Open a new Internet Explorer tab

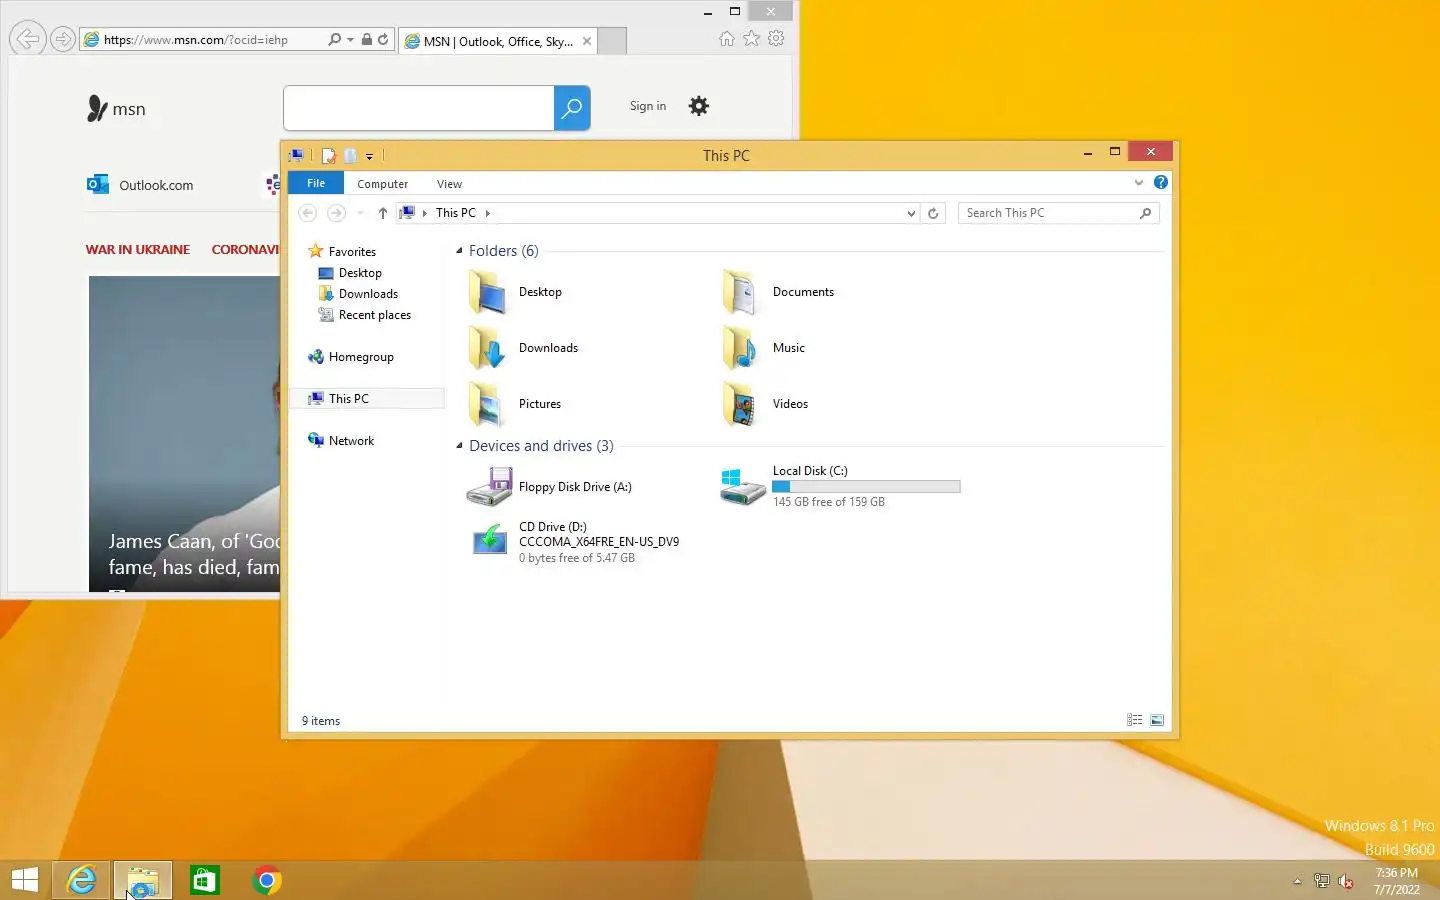click(612, 41)
